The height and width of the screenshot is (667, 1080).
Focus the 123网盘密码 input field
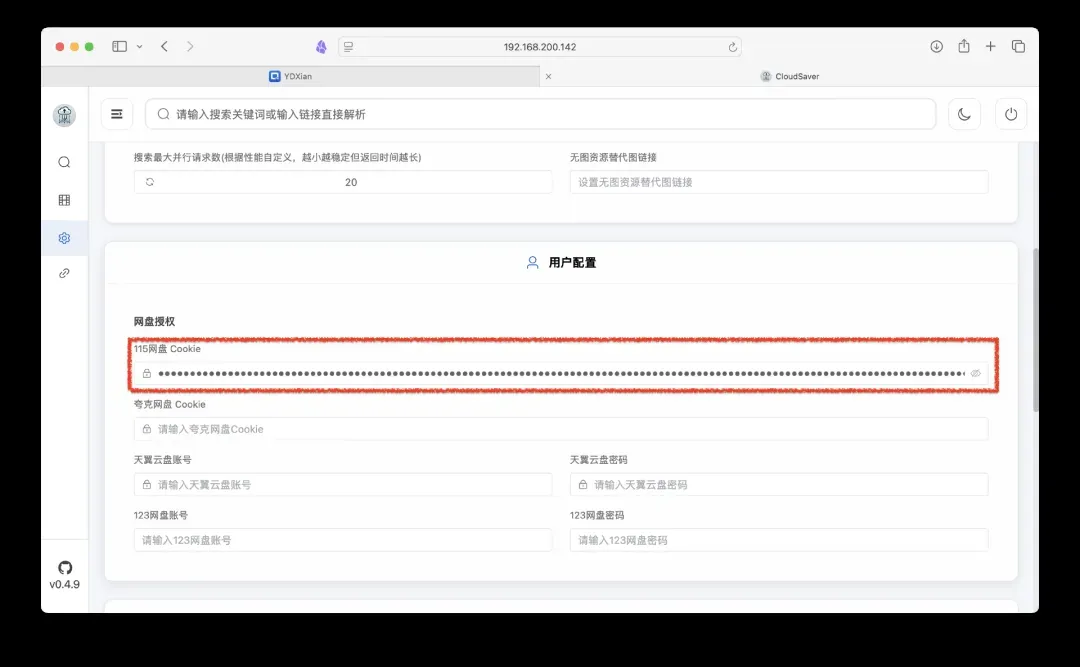(x=778, y=540)
